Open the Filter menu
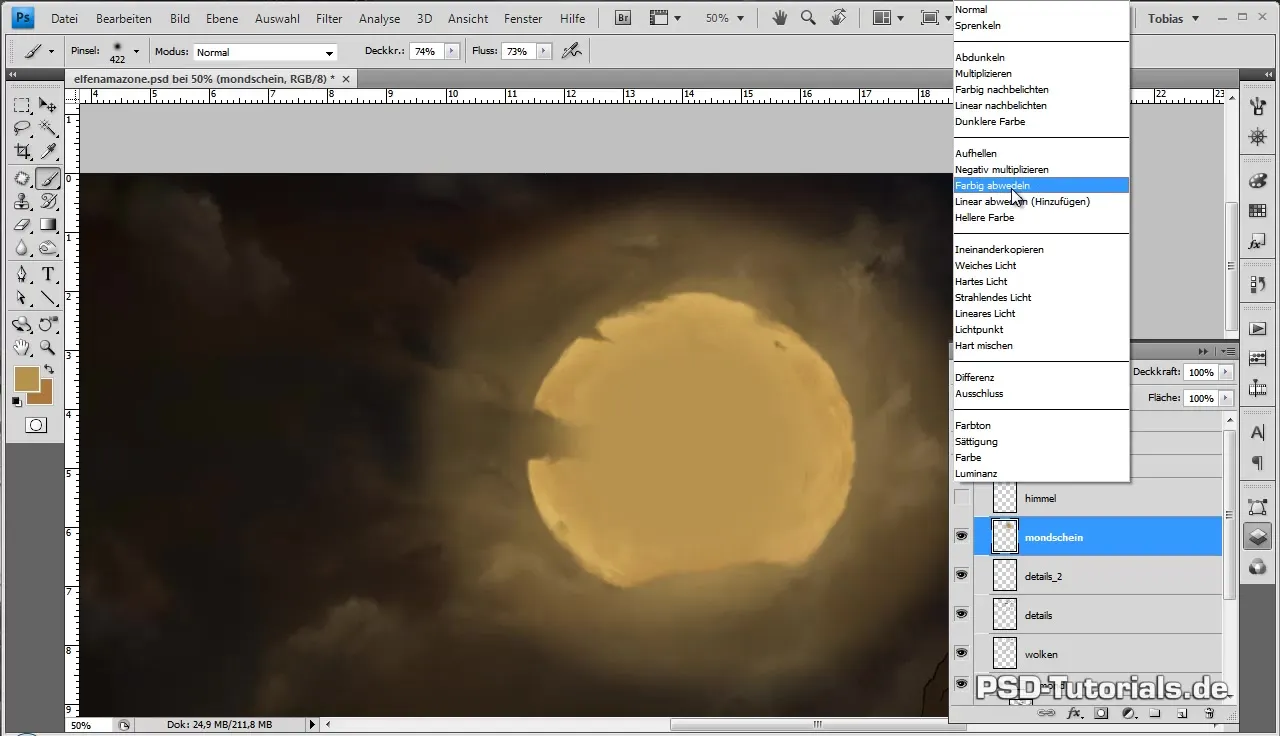This screenshot has width=1280, height=736. (x=329, y=18)
